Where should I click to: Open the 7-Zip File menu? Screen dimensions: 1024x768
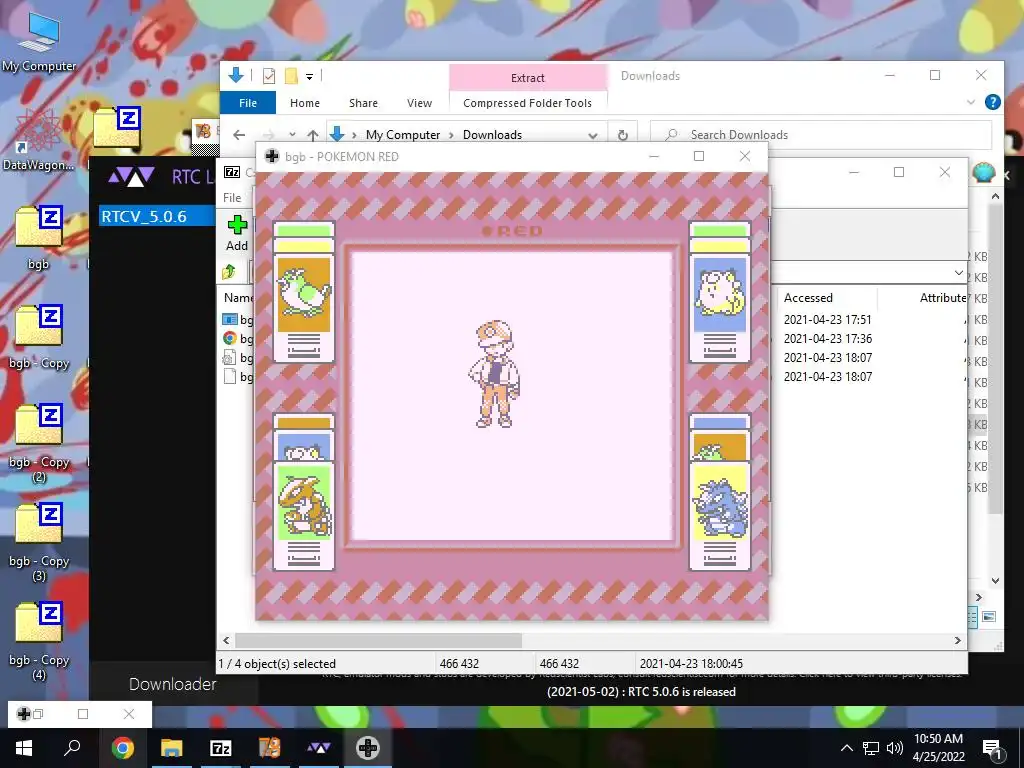(x=232, y=197)
